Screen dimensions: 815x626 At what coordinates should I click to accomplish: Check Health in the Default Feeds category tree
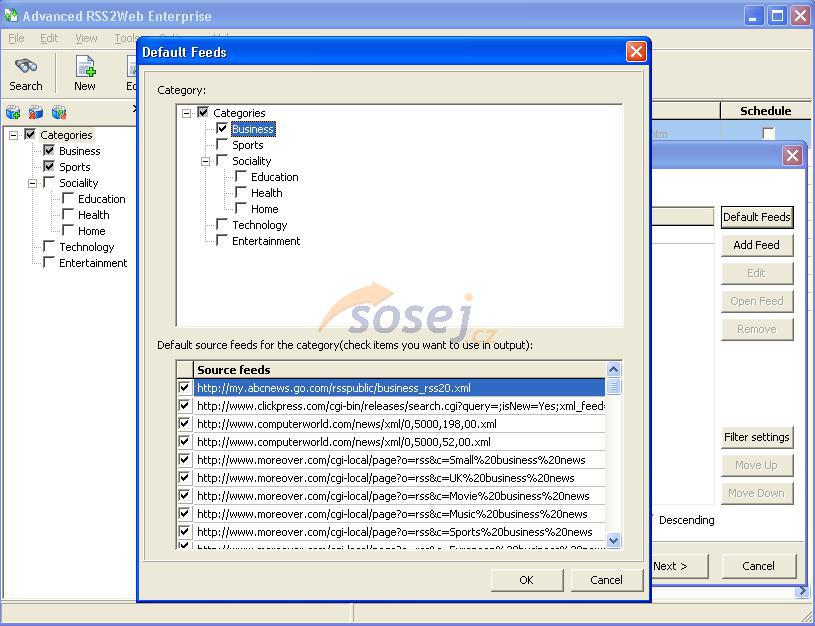coord(241,193)
